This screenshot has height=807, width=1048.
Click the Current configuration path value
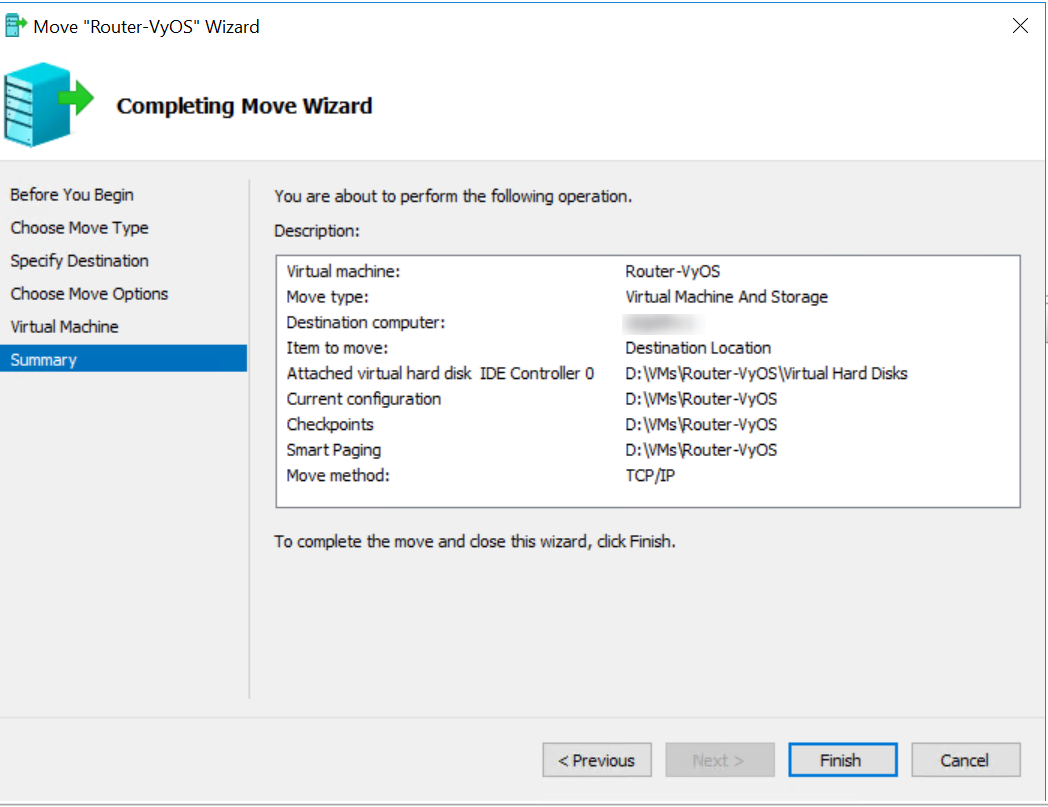(700, 399)
